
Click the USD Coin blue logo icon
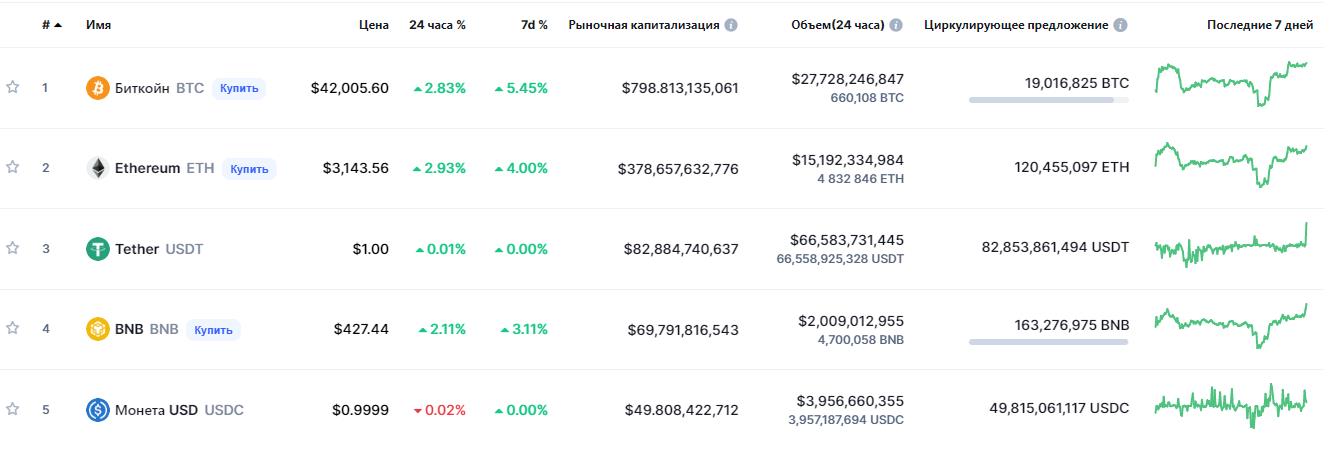[x=97, y=410]
